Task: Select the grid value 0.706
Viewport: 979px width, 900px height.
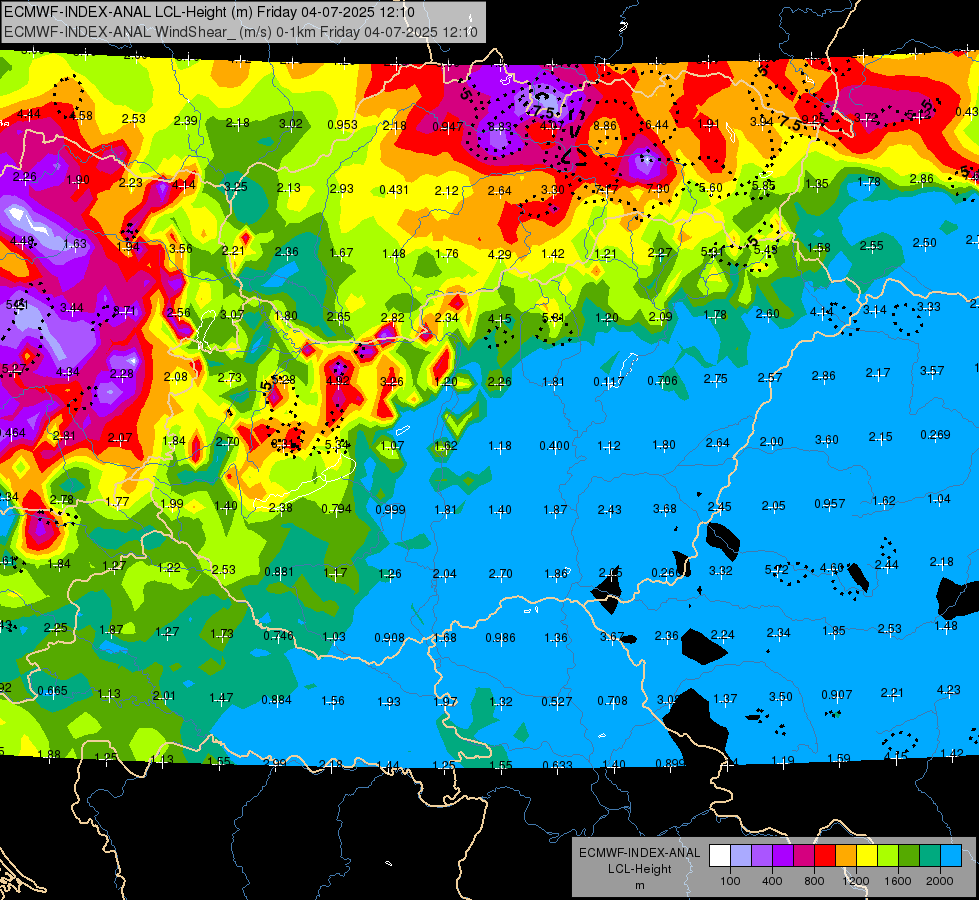Action: point(662,380)
